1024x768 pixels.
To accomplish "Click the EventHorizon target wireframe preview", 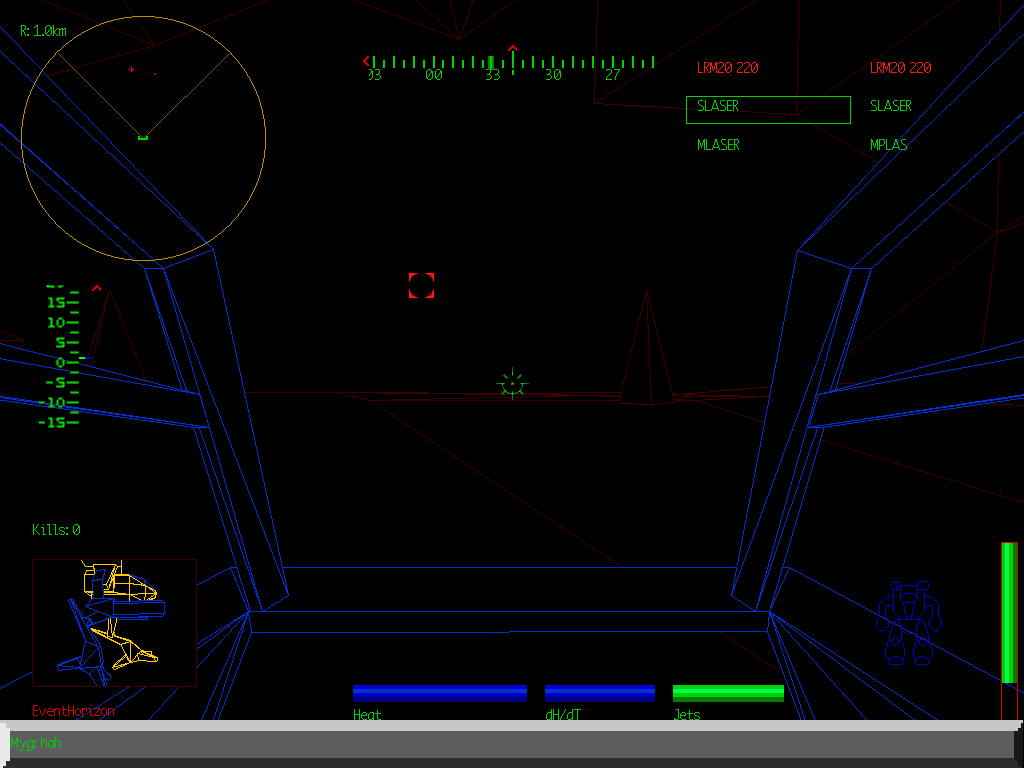I will [x=114, y=622].
